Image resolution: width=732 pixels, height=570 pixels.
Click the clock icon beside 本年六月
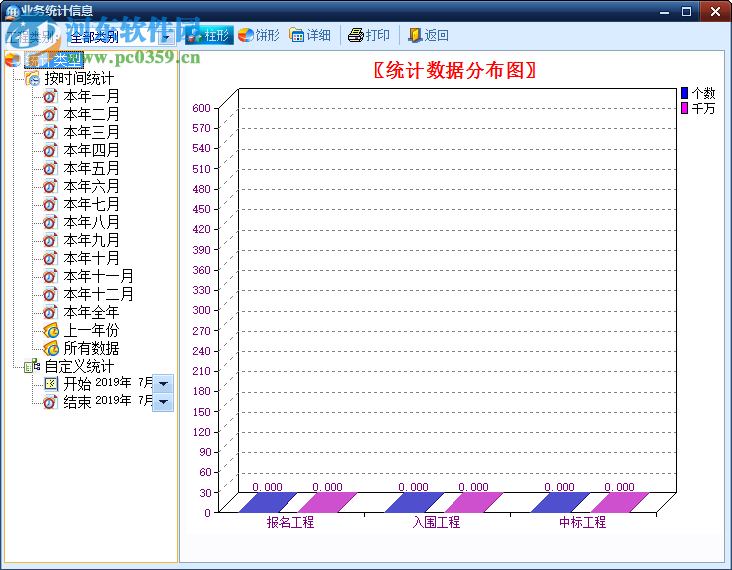click(x=50, y=186)
